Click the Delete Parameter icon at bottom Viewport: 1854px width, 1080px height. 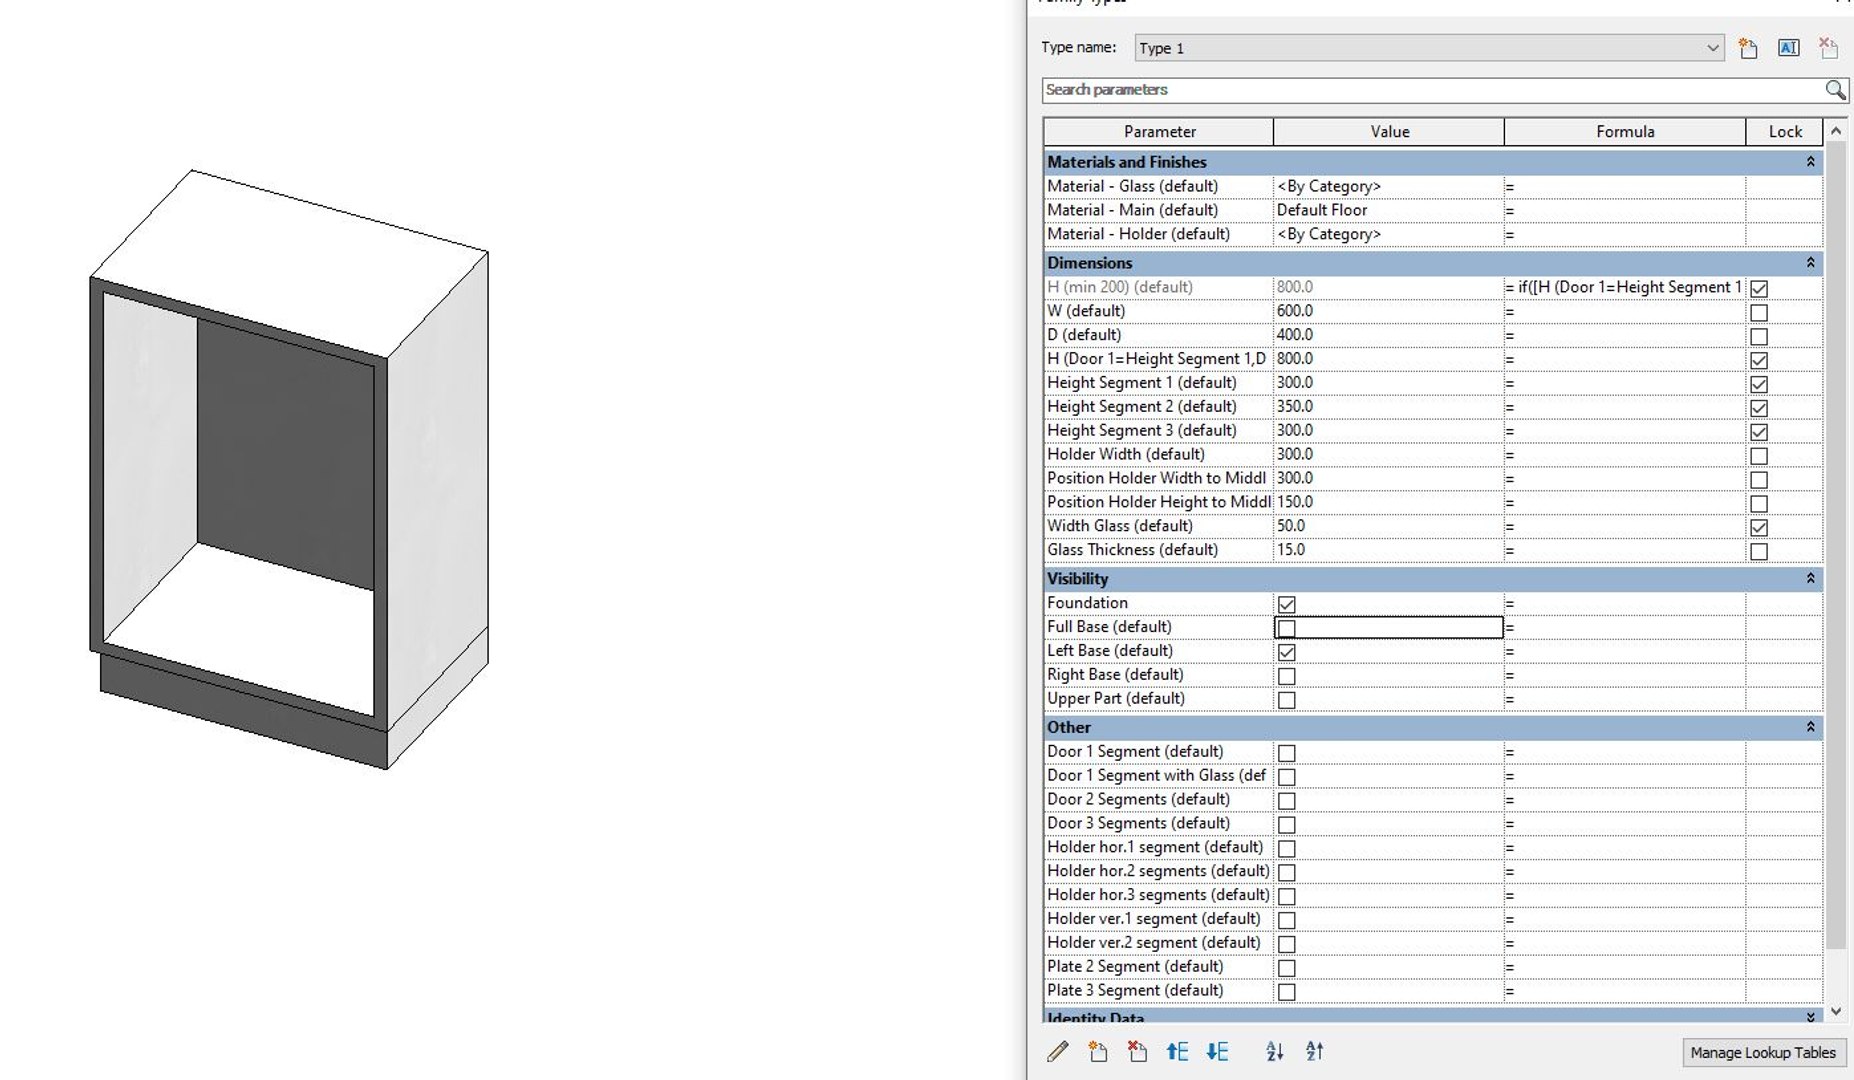click(1137, 1051)
